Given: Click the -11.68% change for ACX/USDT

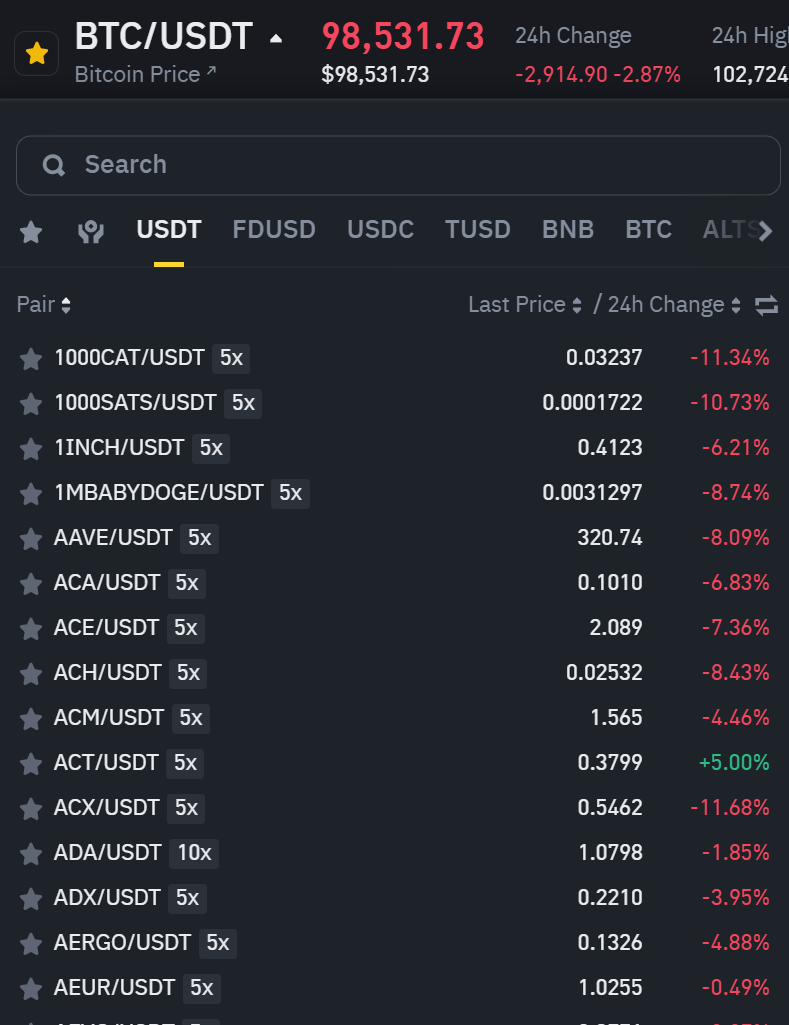Looking at the screenshot, I should click(x=730, y=808).
